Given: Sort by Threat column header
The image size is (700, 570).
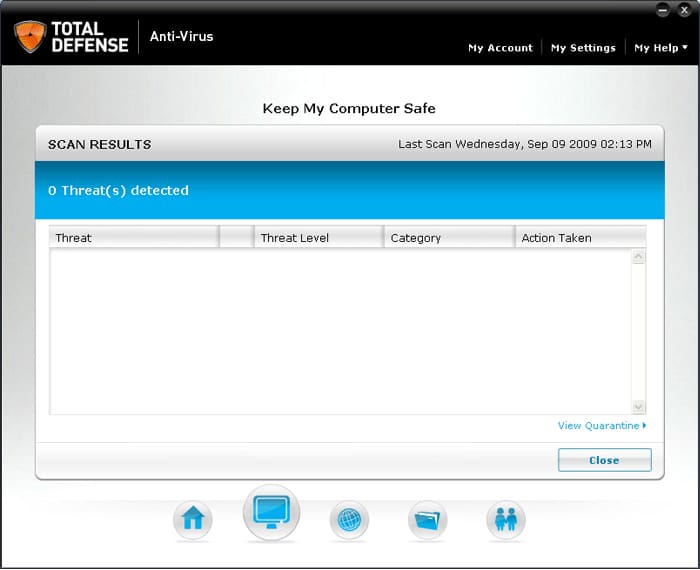Looking at the screenshot, I should click(x=134, y=237).
